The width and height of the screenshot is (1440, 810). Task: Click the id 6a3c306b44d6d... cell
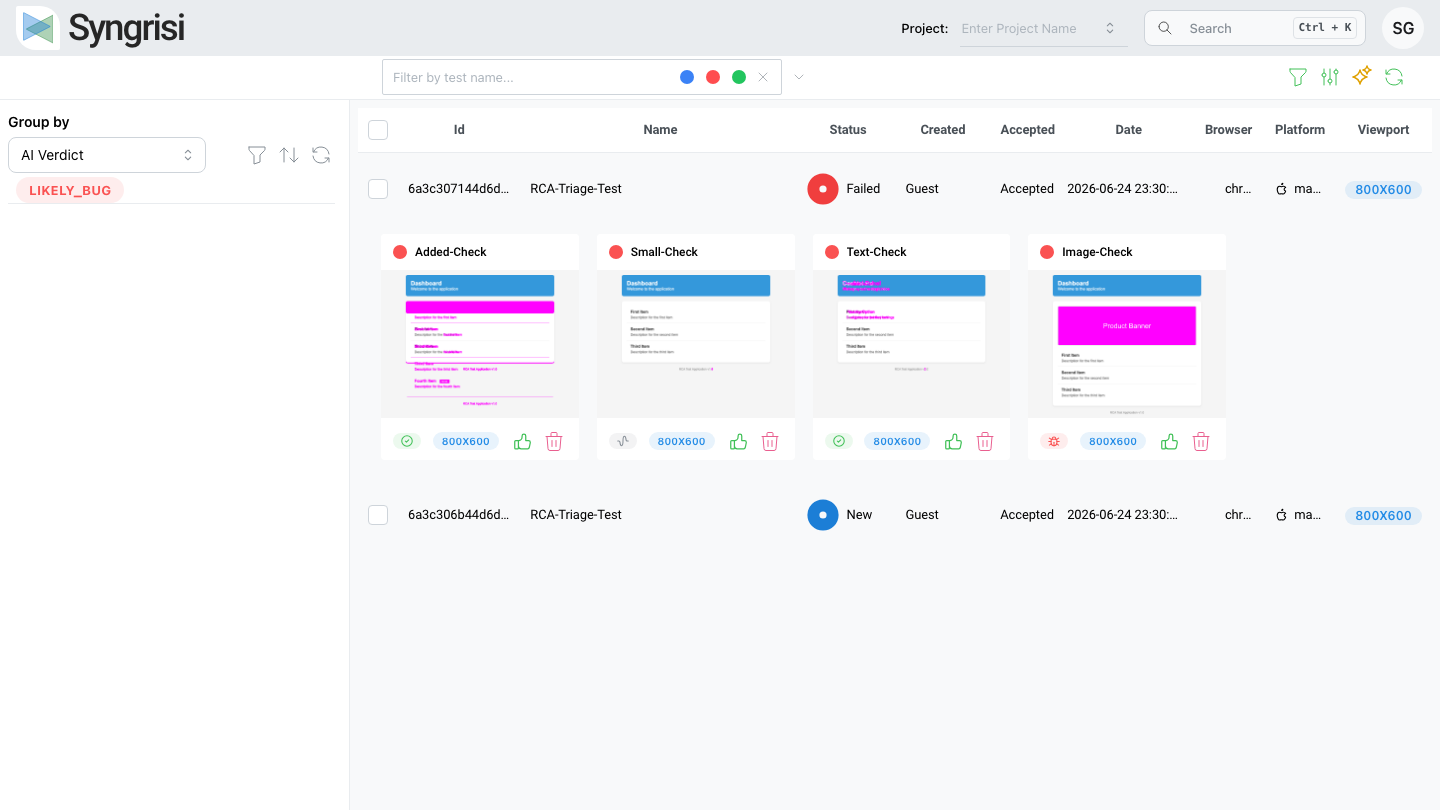[459, 515]
